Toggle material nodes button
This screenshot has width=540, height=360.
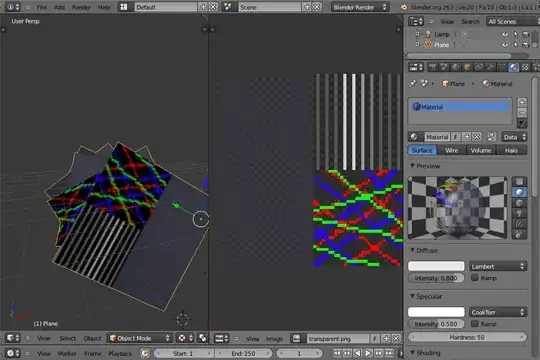click(x=491, y=137)
